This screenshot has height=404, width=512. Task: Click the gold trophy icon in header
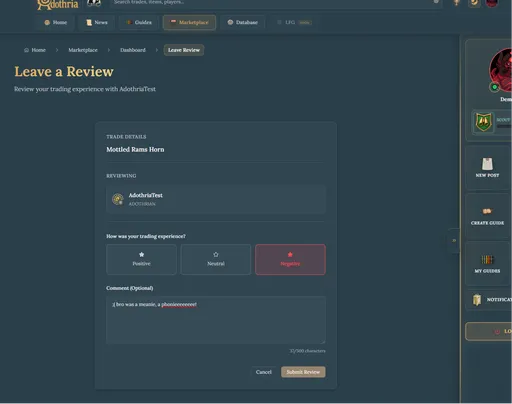456,3
